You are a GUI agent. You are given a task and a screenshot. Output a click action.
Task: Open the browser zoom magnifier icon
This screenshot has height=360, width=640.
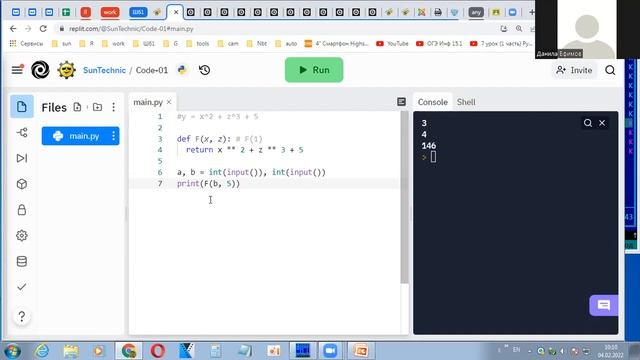(519, 29)
